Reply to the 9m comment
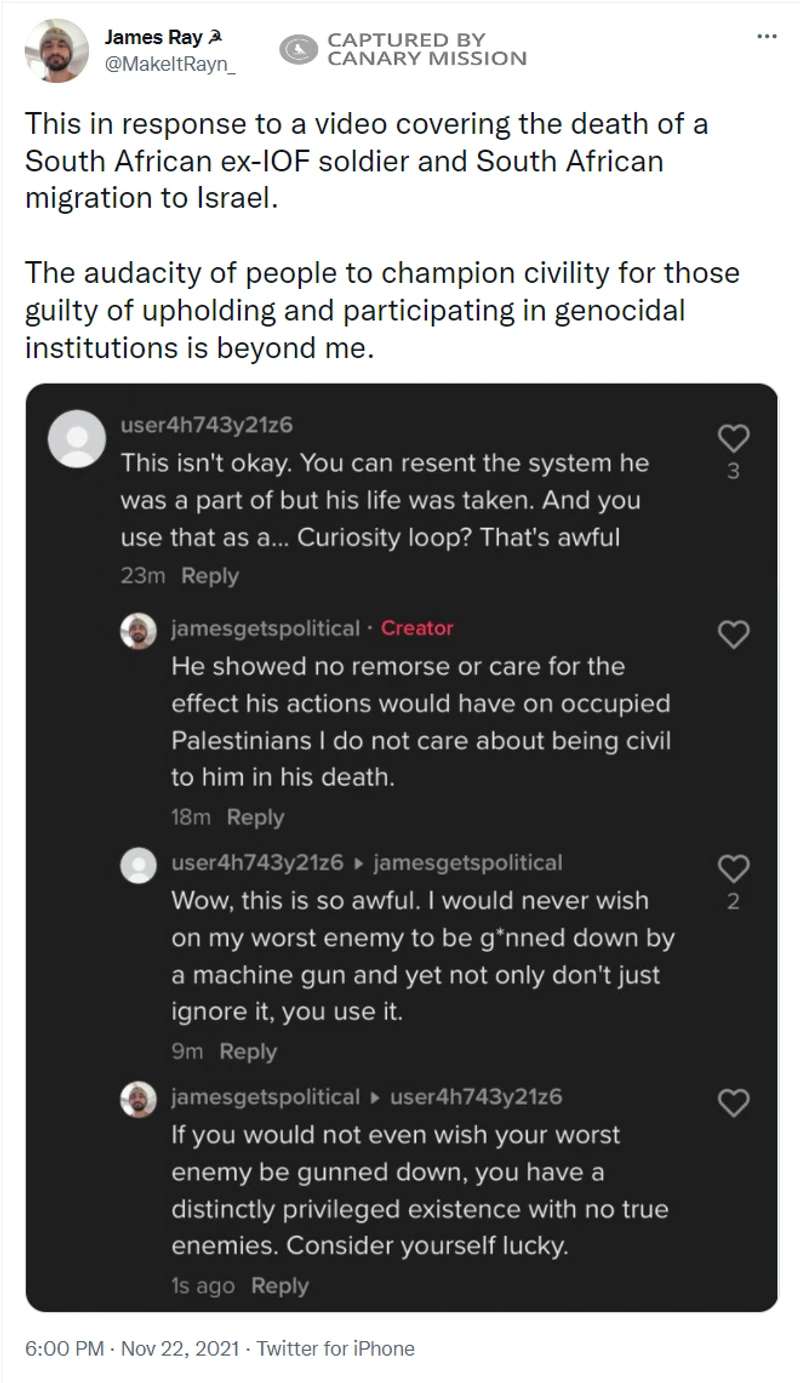The width and height of the screenshot is (800, 1383). 248,1051
